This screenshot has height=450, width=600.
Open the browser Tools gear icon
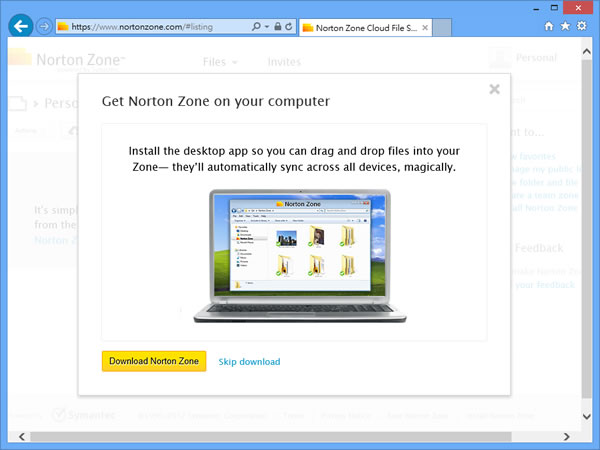pos(582,26)
